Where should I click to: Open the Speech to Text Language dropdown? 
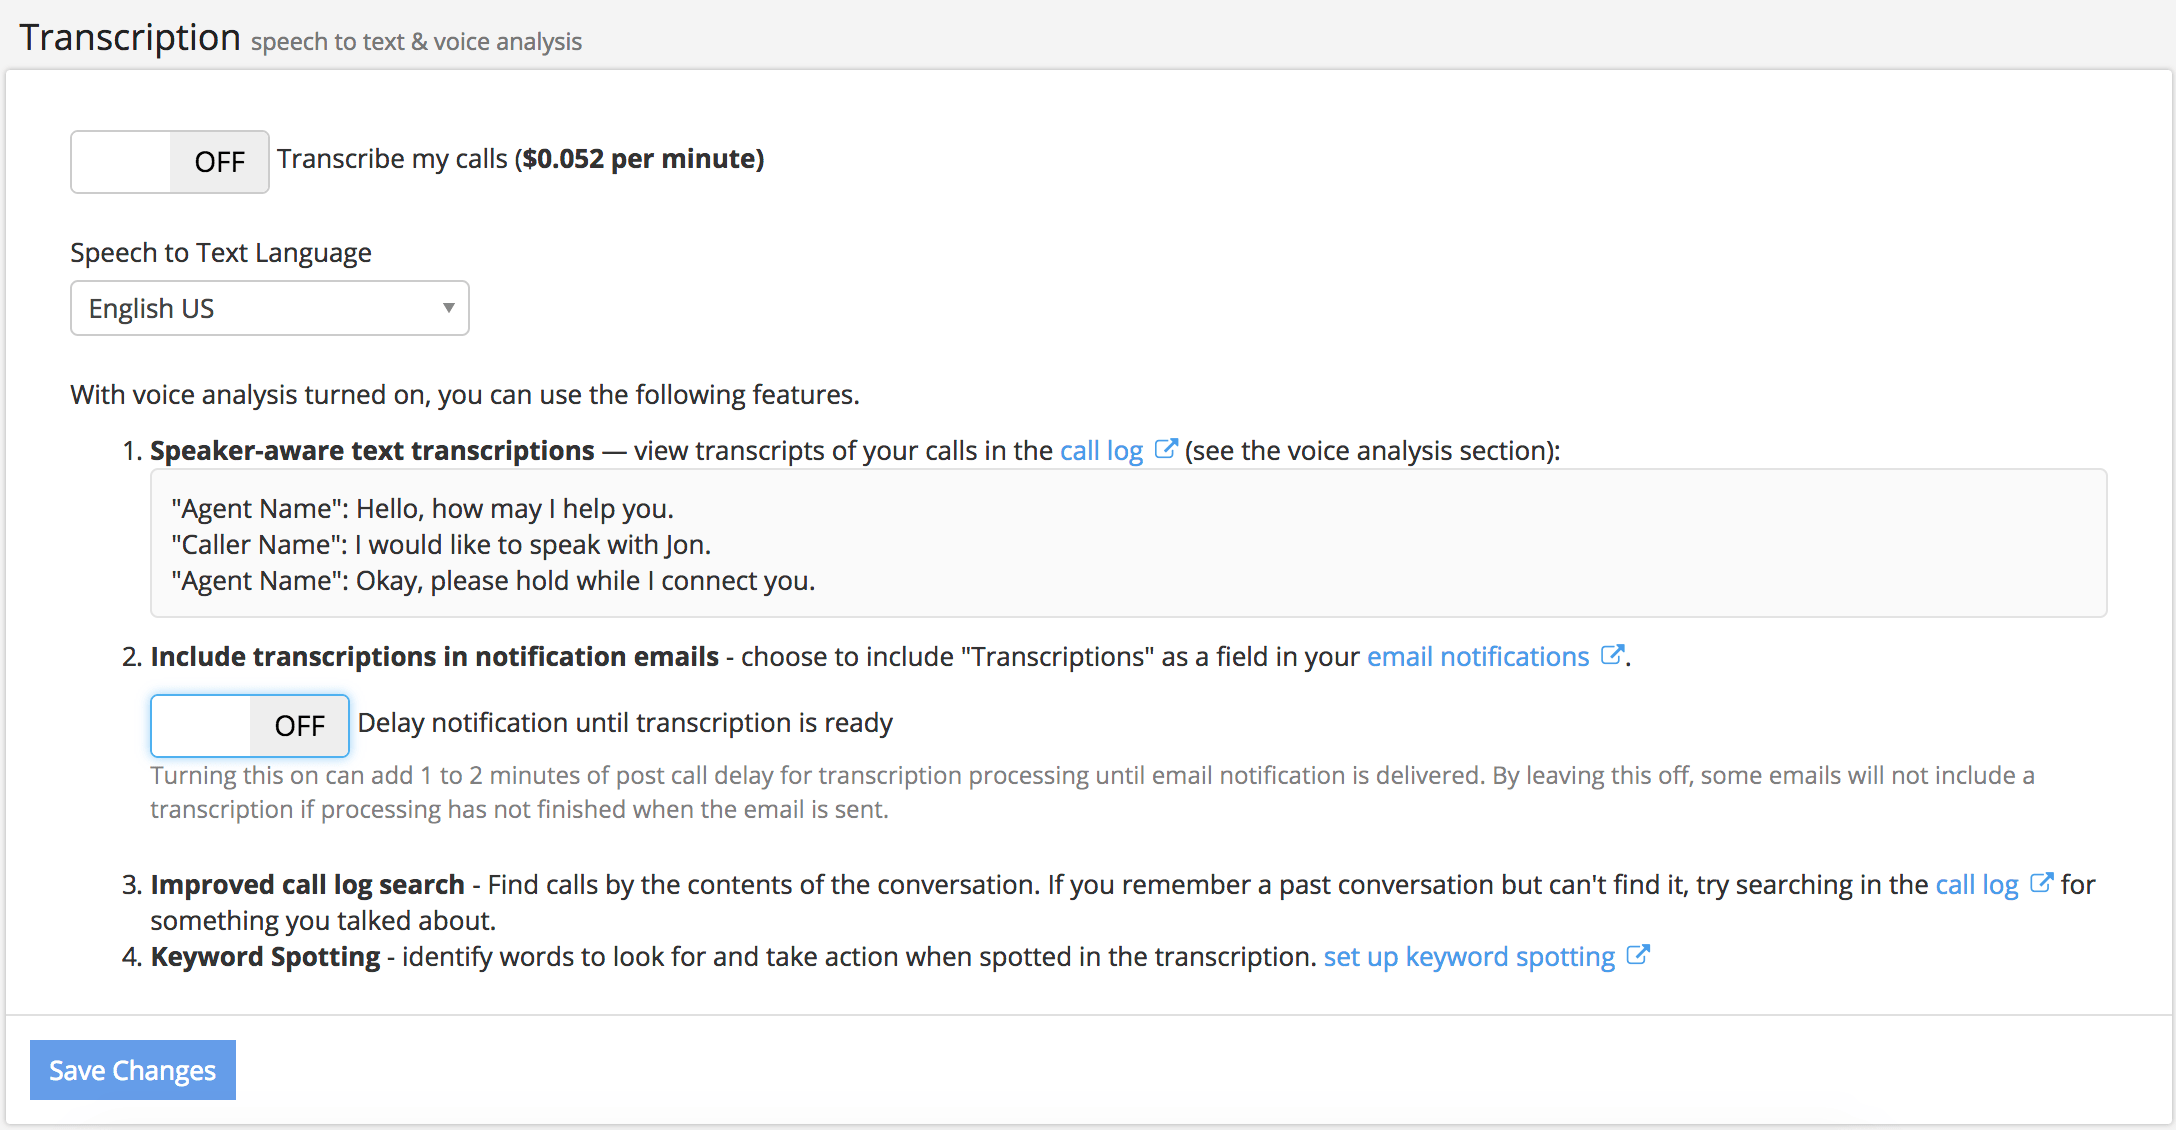tap(260, 308)
